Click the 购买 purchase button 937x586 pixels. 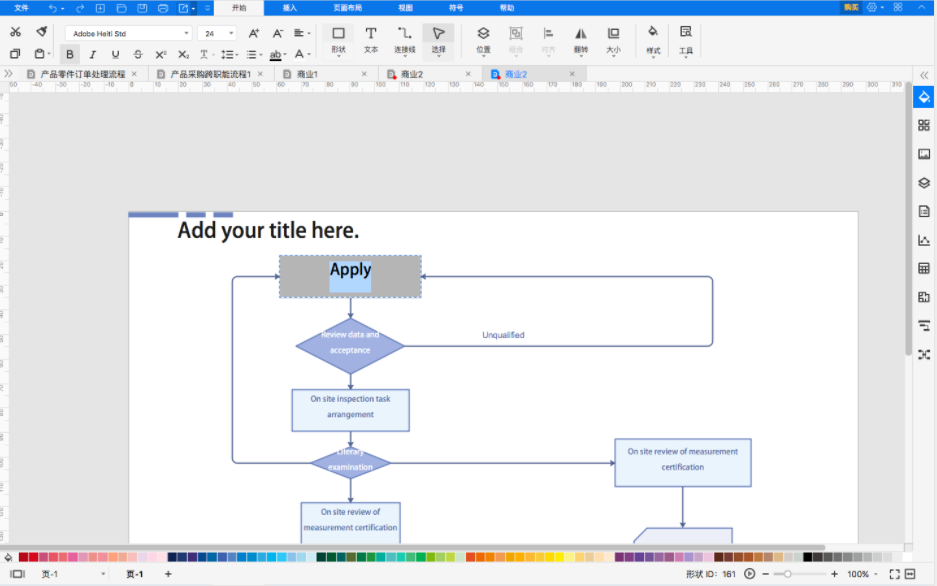click(x=851, y=7)
